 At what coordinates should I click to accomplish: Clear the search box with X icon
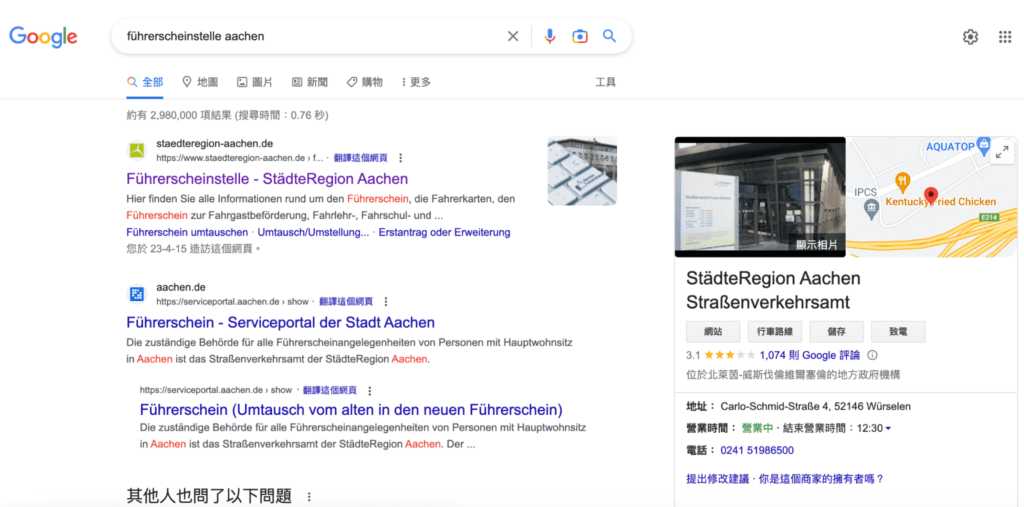click(x=513, y=37)
